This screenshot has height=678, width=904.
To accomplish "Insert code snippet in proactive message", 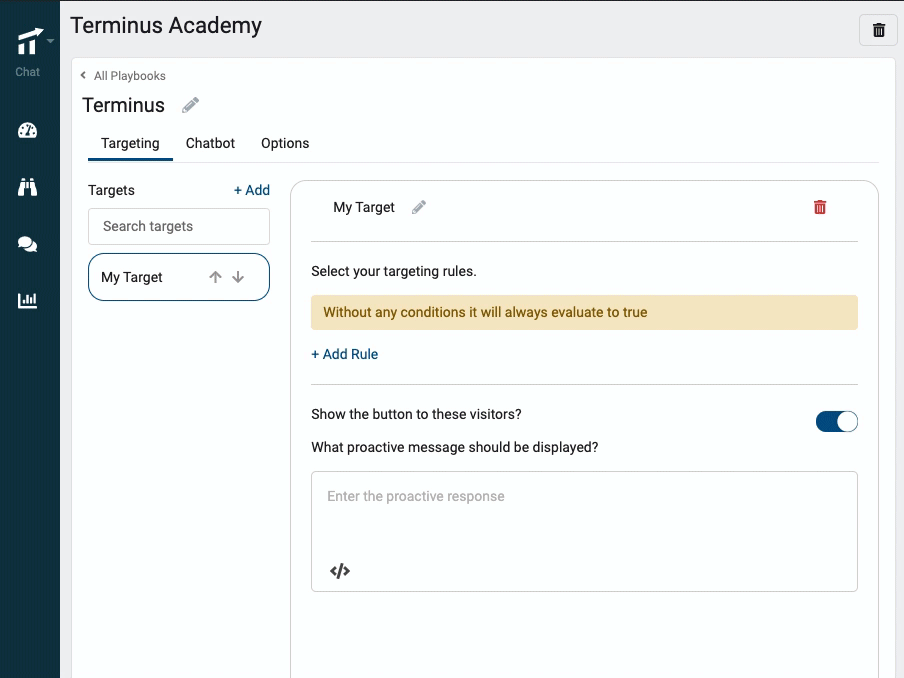I will click(x=340, y=571).
